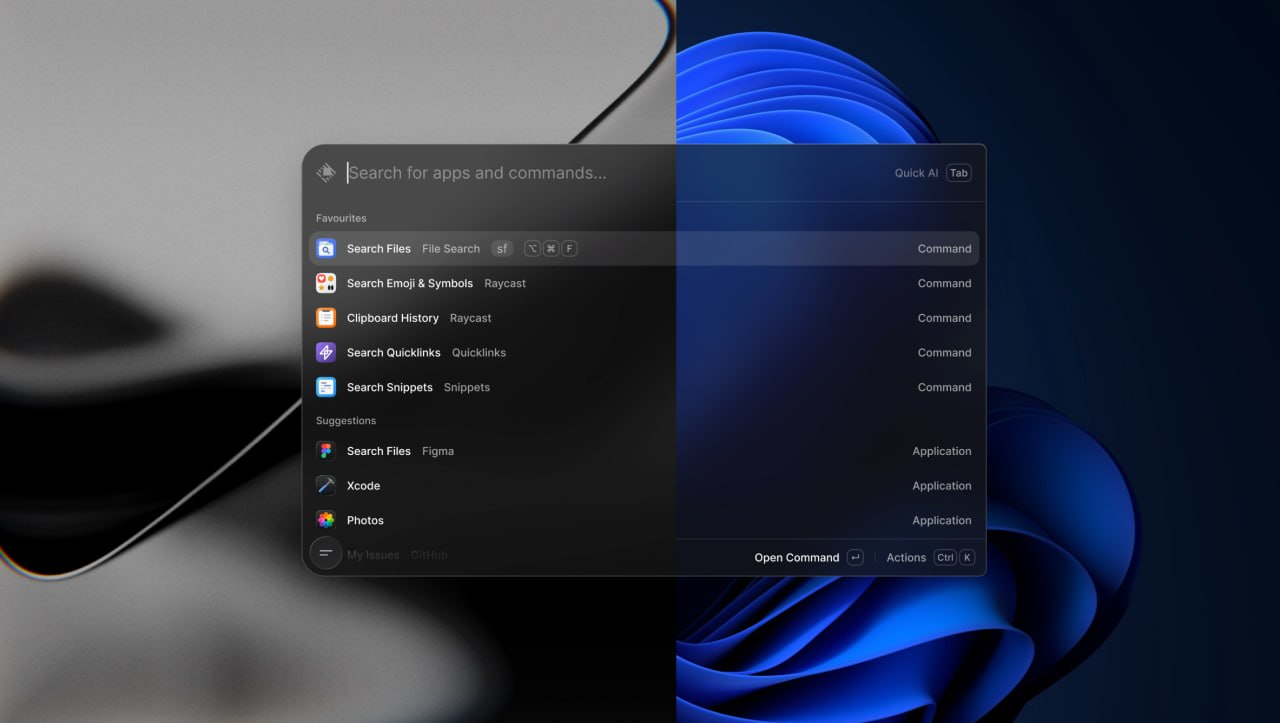
Task: Select the Clipboard History Raycast row
Action: click(644, 318)
